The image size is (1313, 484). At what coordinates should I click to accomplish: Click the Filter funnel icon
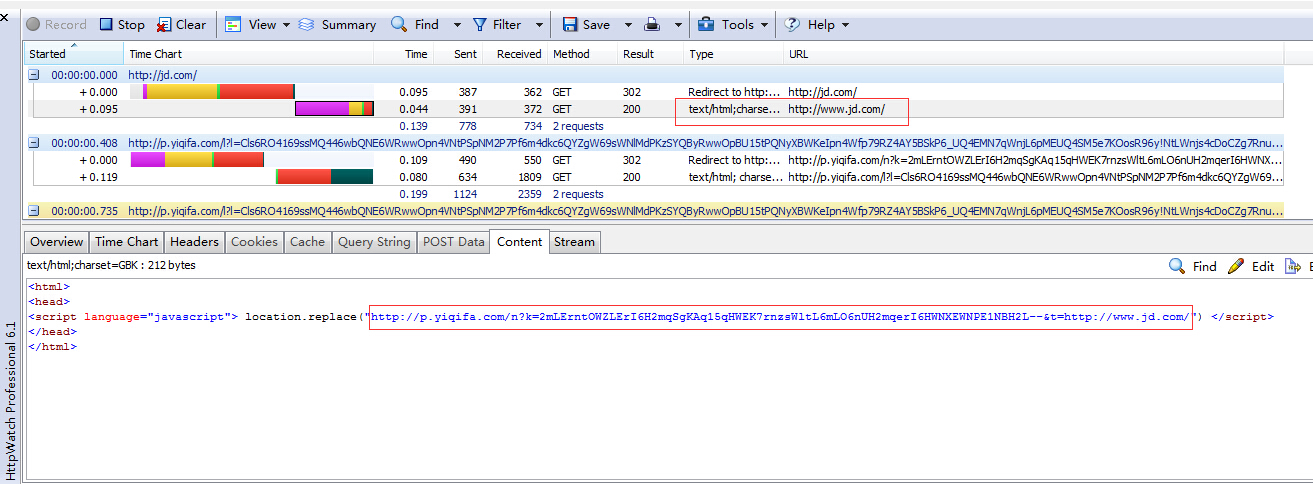(480, 24)
